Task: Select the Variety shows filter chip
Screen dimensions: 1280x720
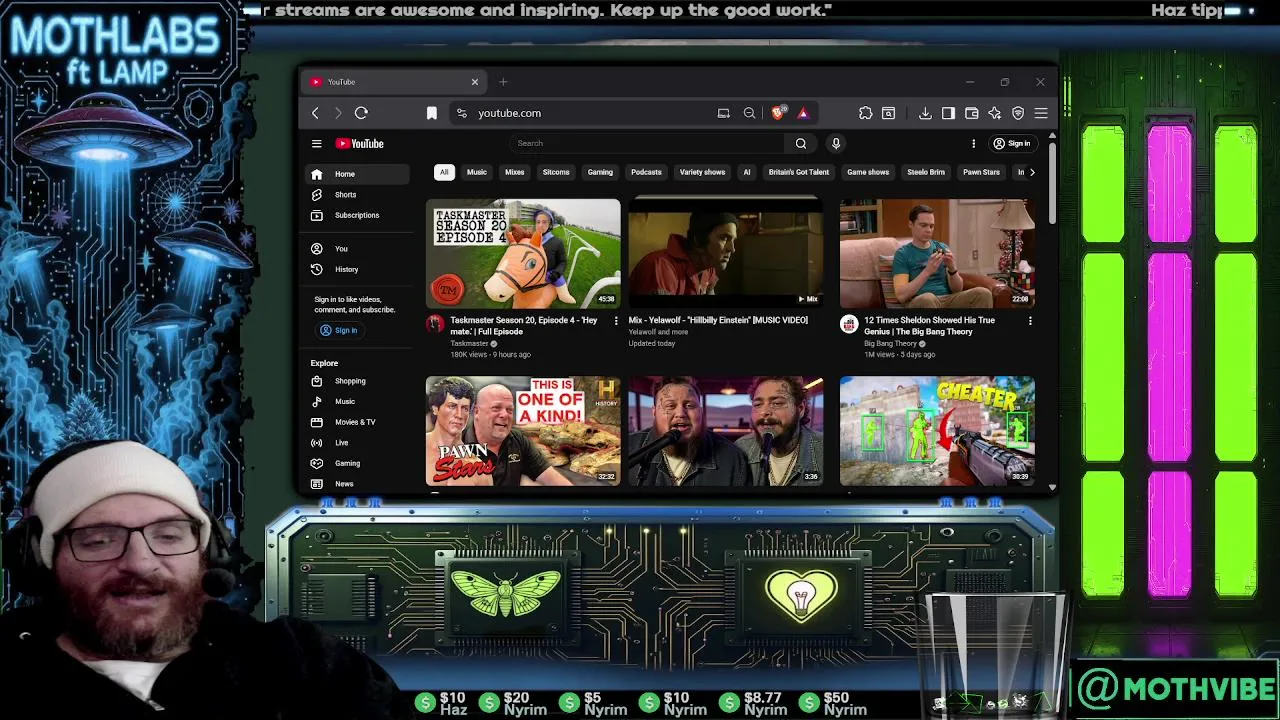Action: click(702, 172)
